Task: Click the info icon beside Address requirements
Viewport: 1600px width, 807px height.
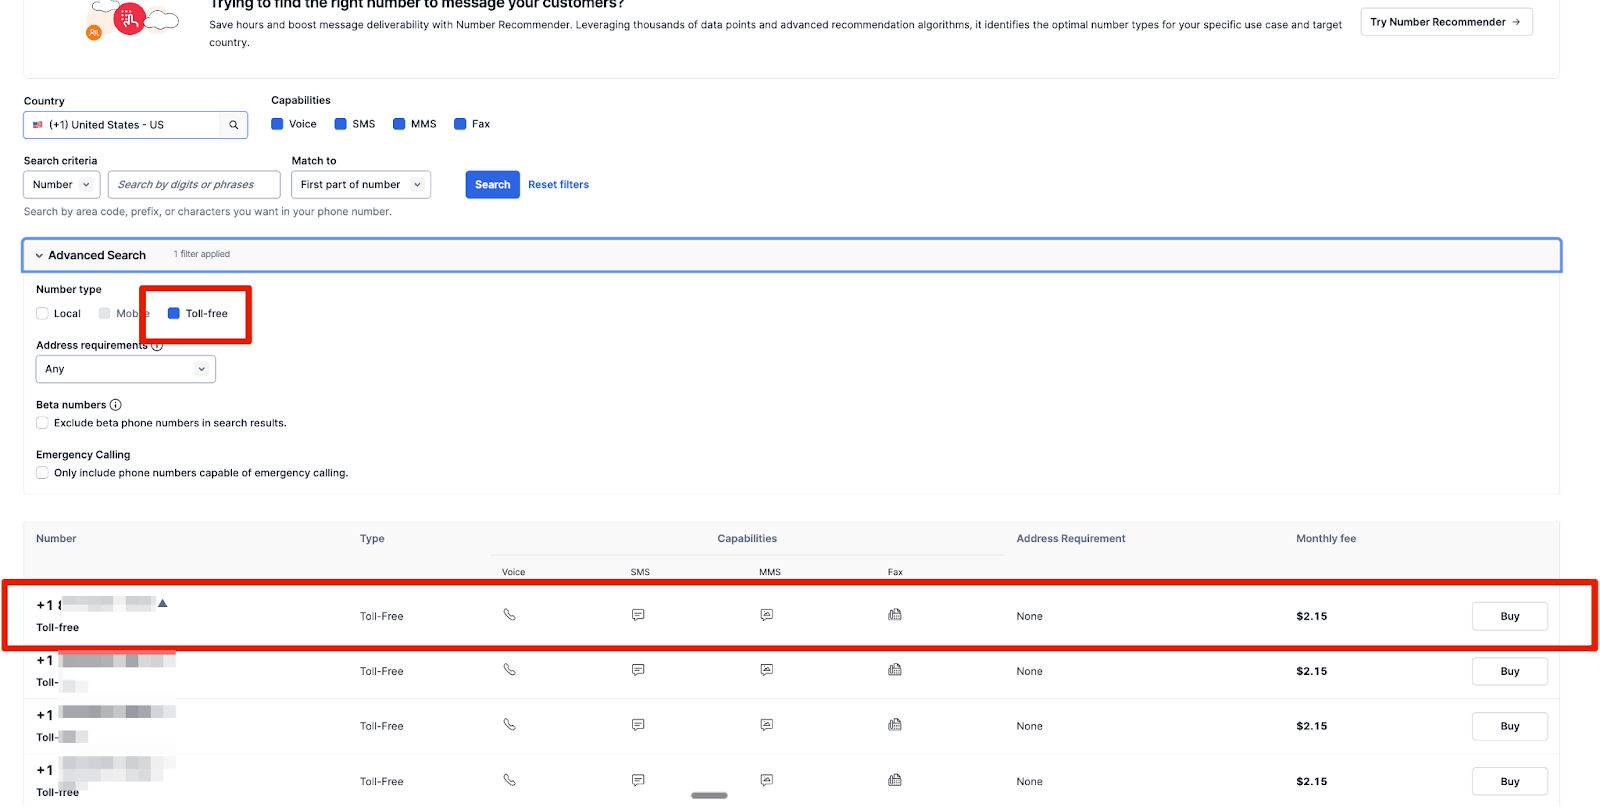Action: click(157, 345)
